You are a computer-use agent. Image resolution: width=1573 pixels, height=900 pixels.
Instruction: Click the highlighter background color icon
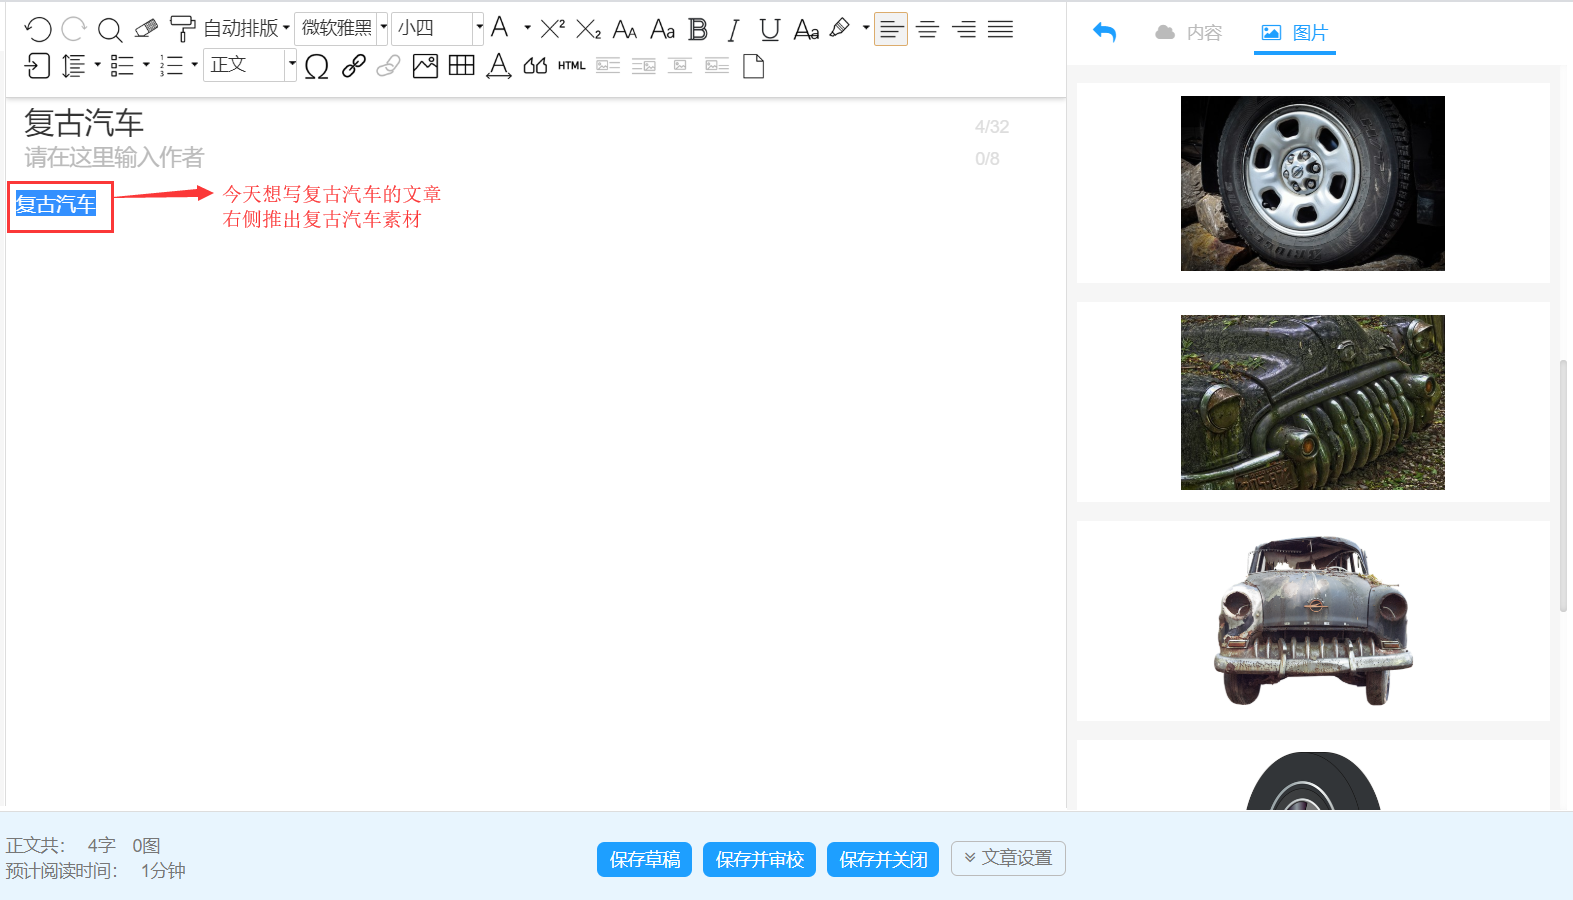click(840, 28)
